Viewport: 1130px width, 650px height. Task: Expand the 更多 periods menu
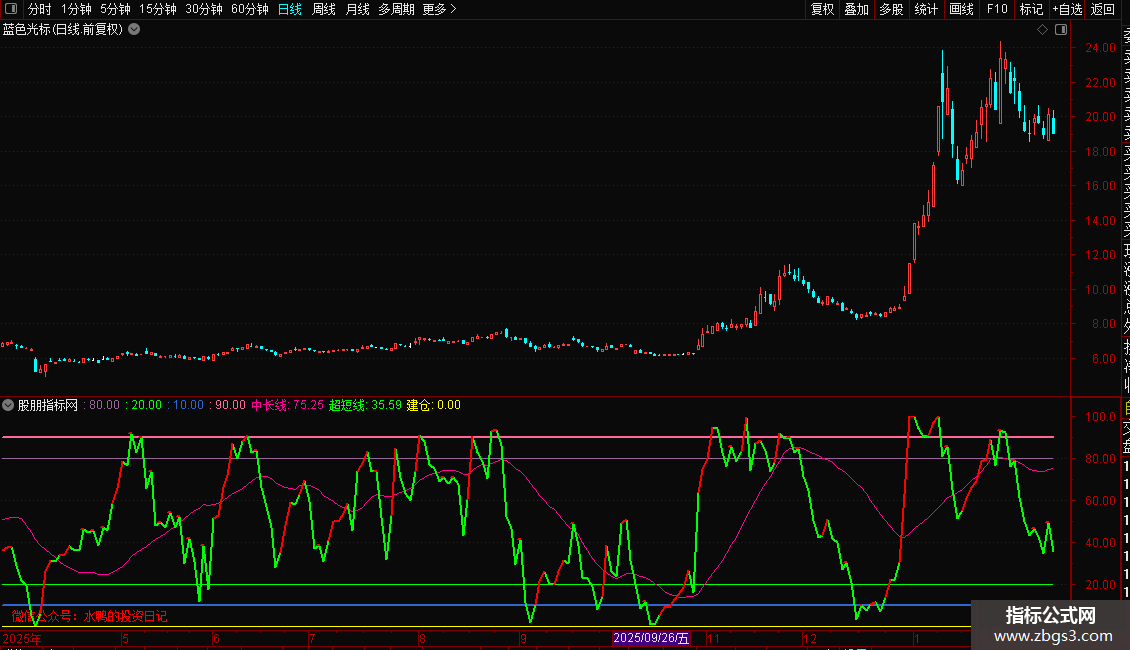[x=439, y=9]
